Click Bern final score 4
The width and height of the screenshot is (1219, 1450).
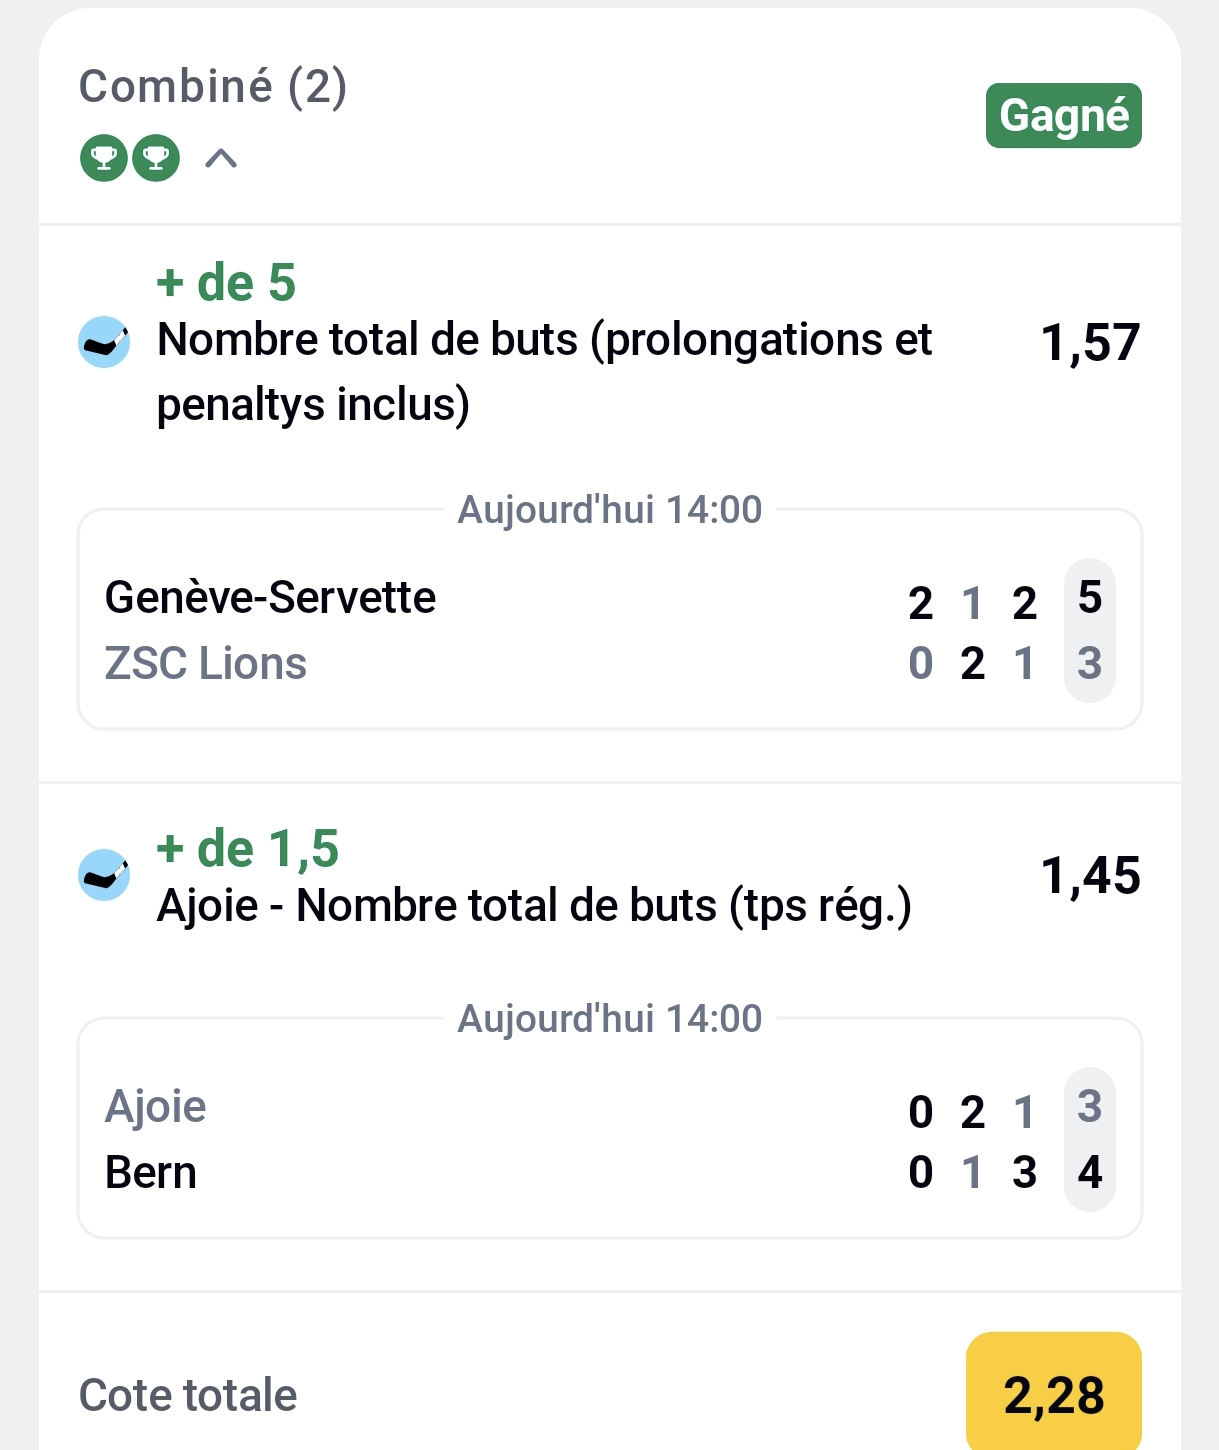(1090, 1172)
